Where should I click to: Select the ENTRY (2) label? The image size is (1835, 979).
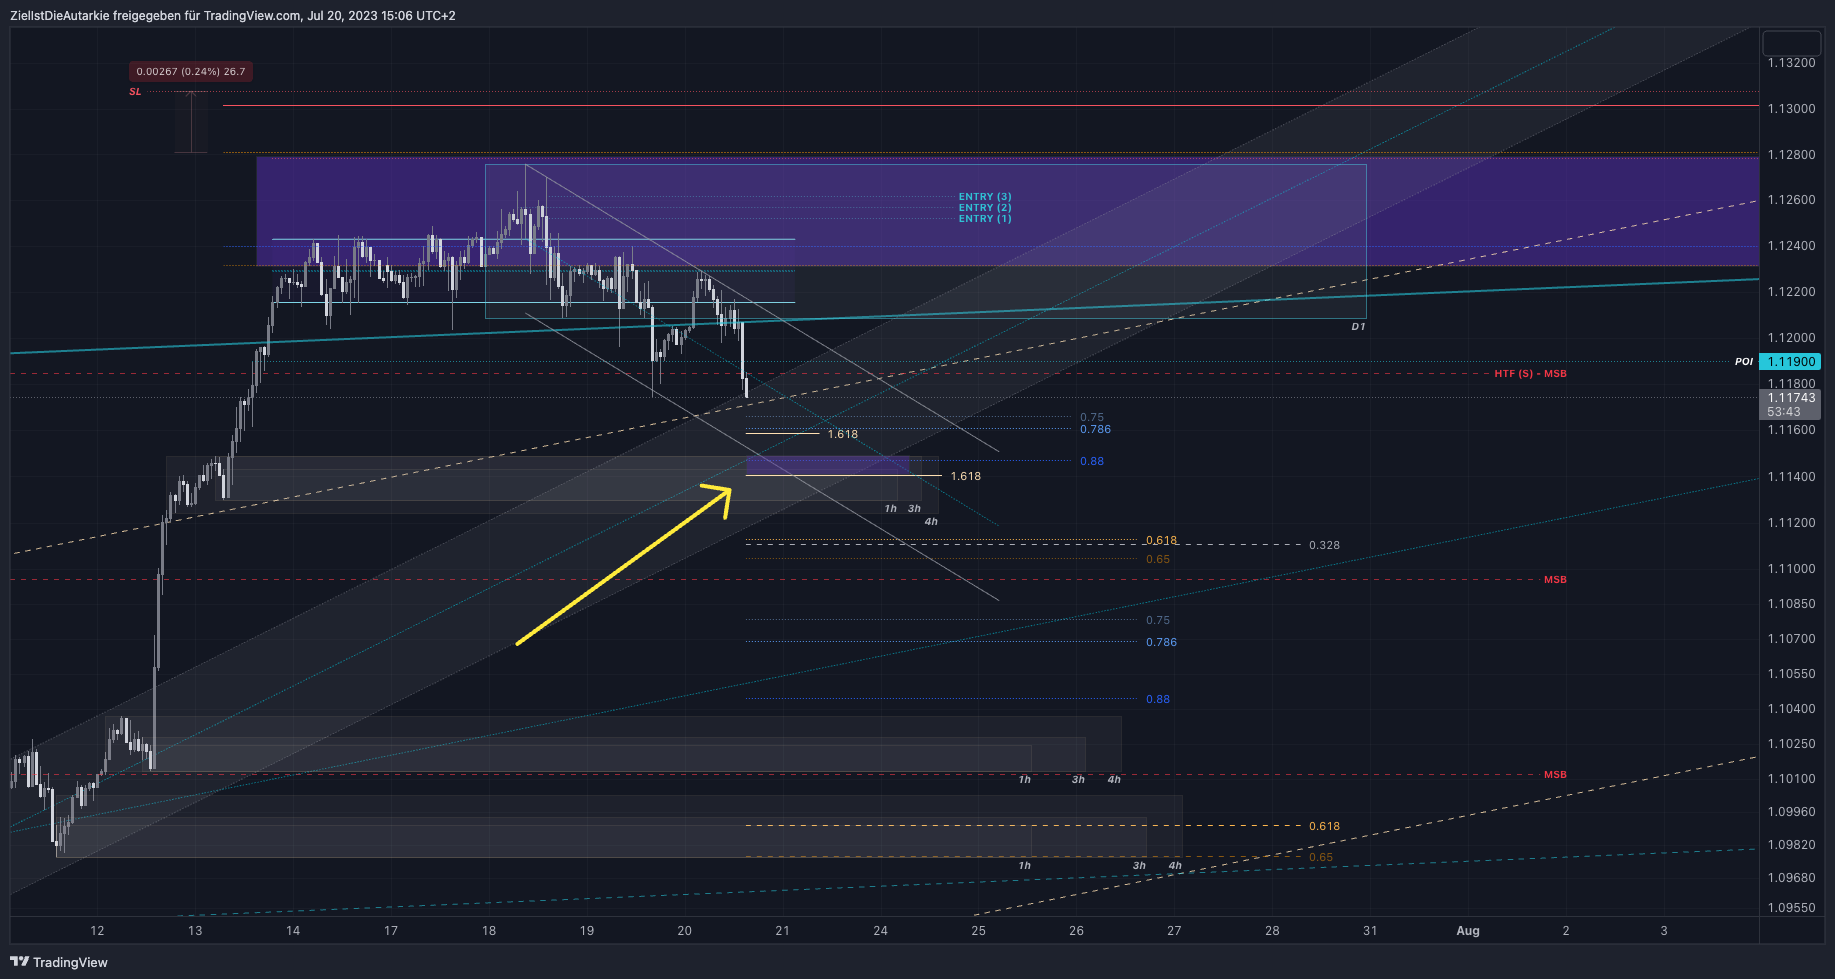(x=985, y=208)
